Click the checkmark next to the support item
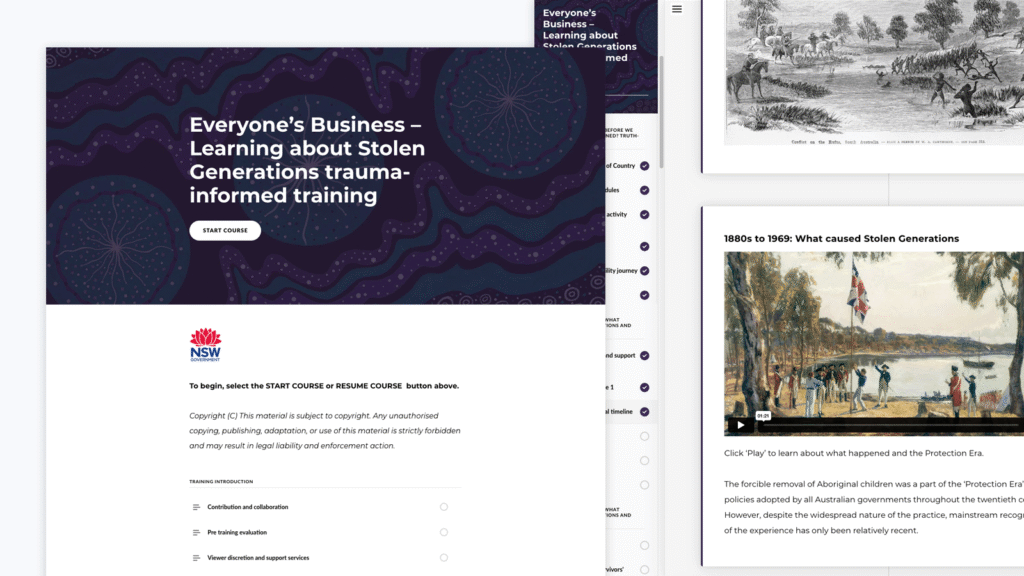Viewport: 1024px width, 576px height. click(644, 355)
